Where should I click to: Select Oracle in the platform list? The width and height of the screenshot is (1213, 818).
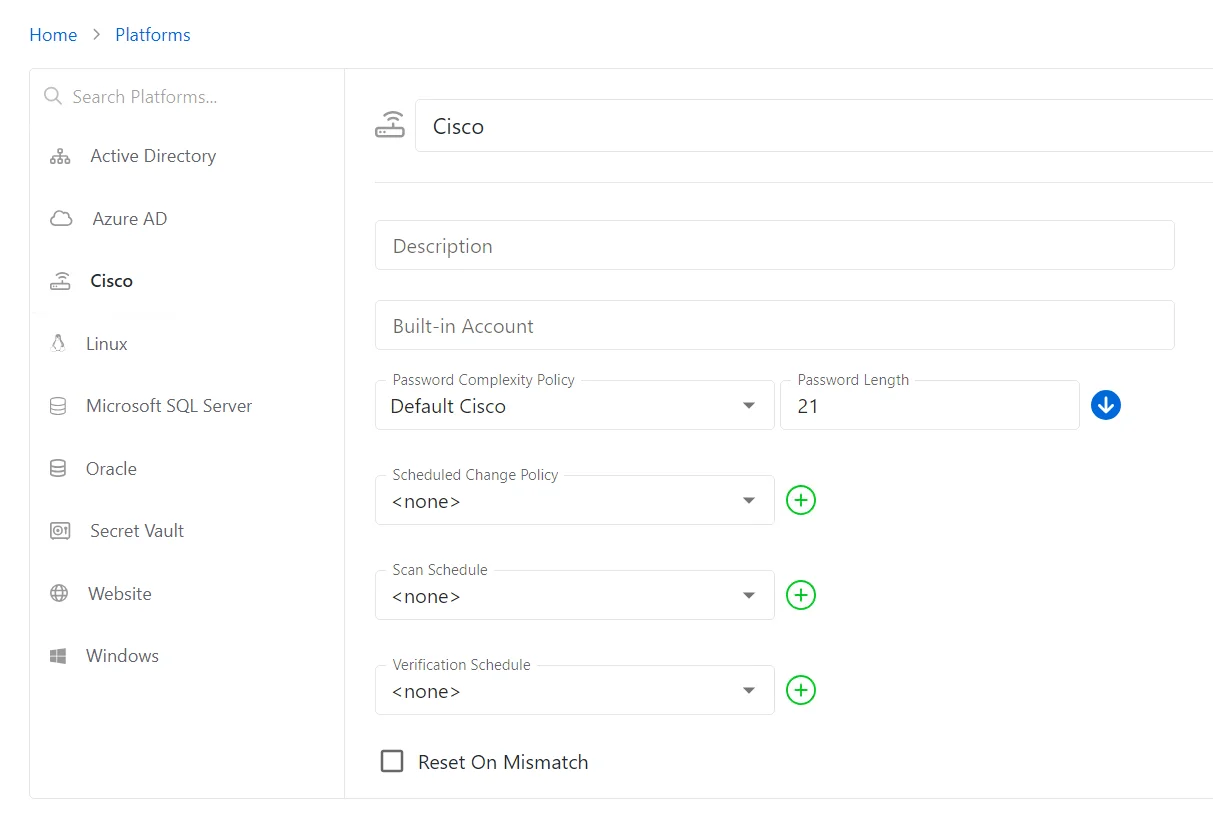coord(111,468)
